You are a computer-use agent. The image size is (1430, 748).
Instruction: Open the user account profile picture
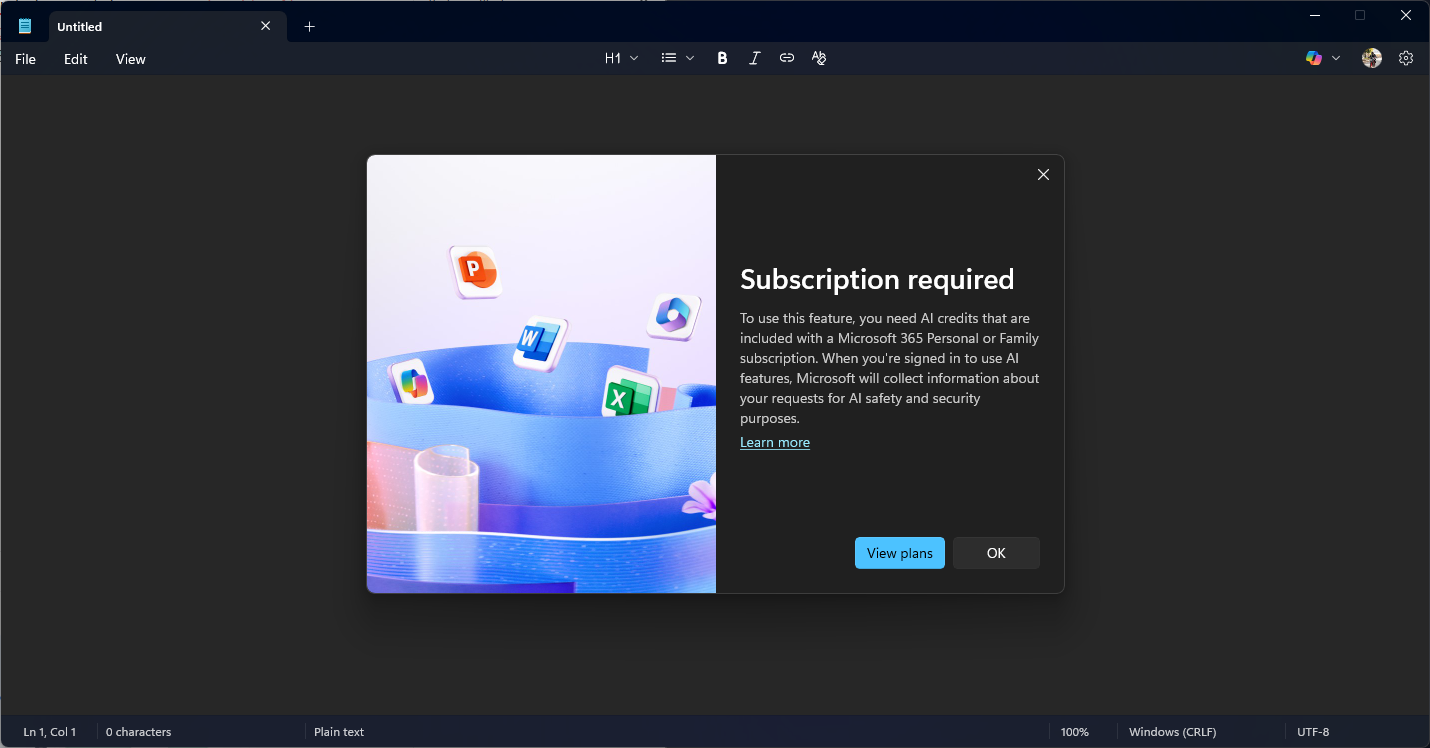(x=1372, y=58)
